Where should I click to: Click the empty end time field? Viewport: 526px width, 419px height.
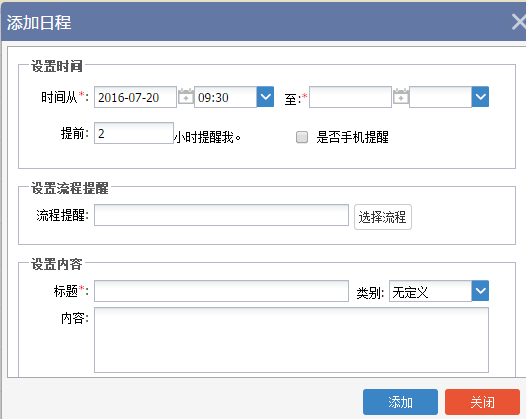440,97
